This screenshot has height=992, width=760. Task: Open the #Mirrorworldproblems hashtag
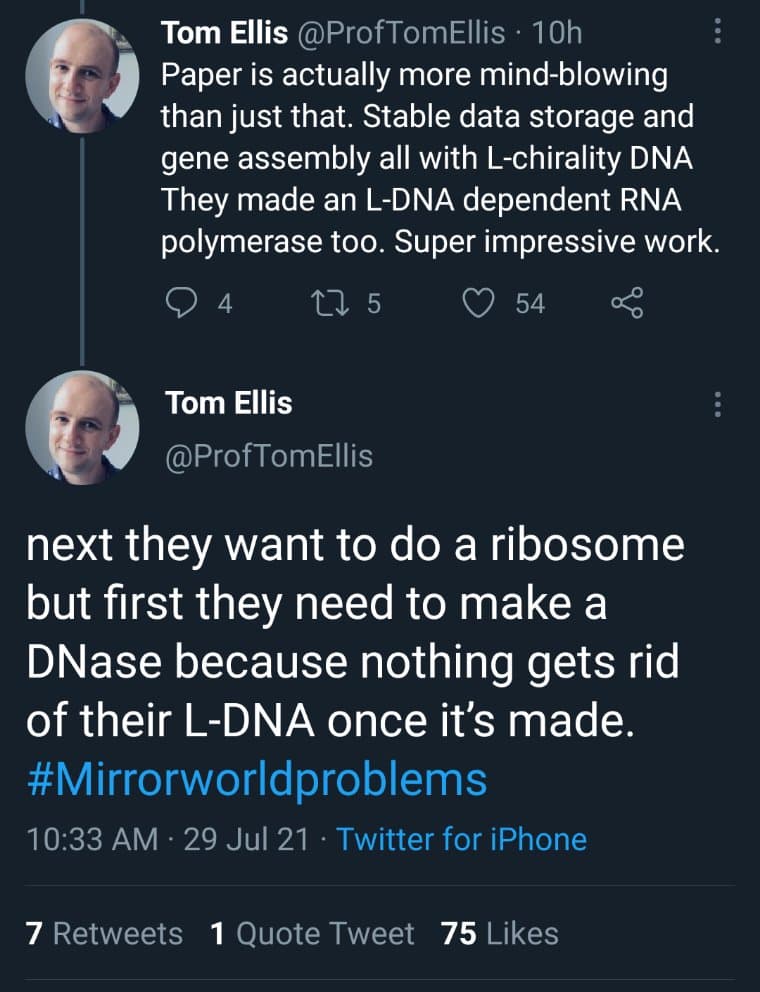[x=256, y=779]
